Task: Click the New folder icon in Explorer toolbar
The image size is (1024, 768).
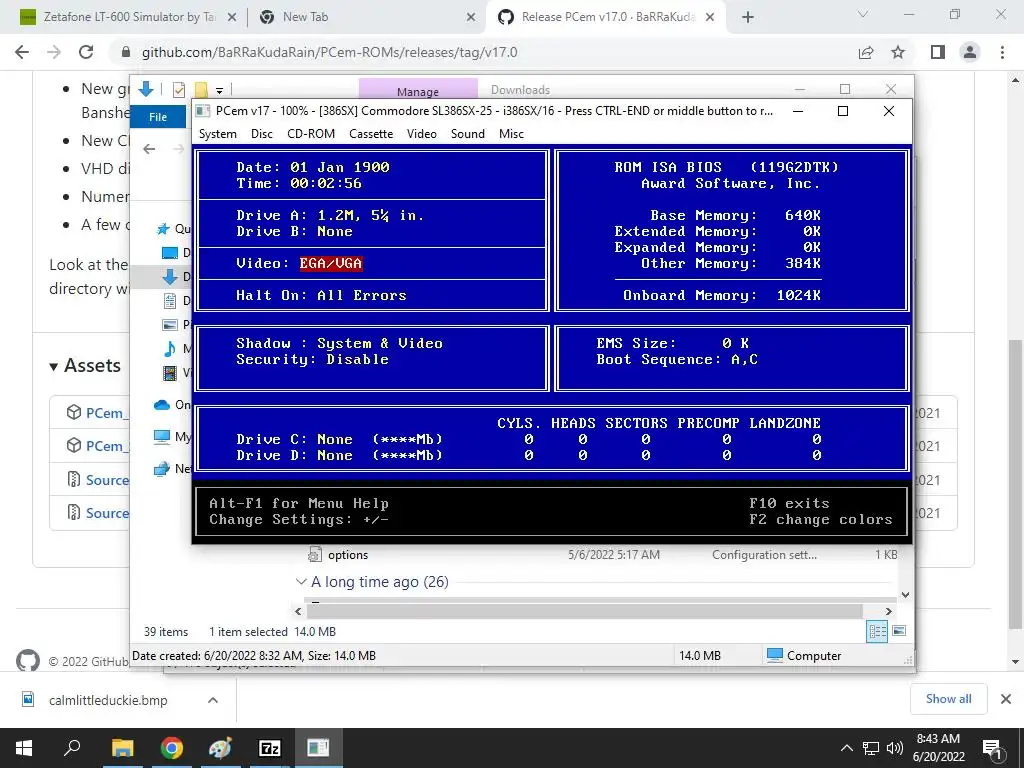Action: (201, 90)
